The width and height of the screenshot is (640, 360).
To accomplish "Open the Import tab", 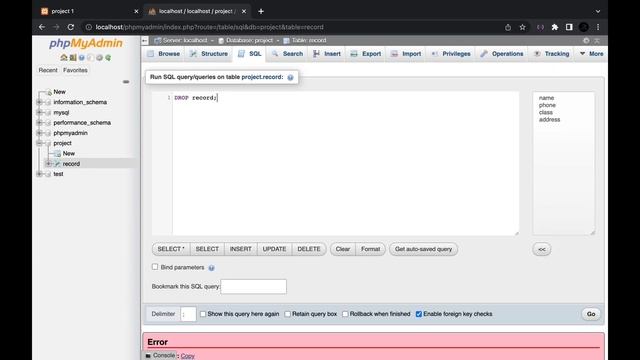I will click(x=406, y=54).
